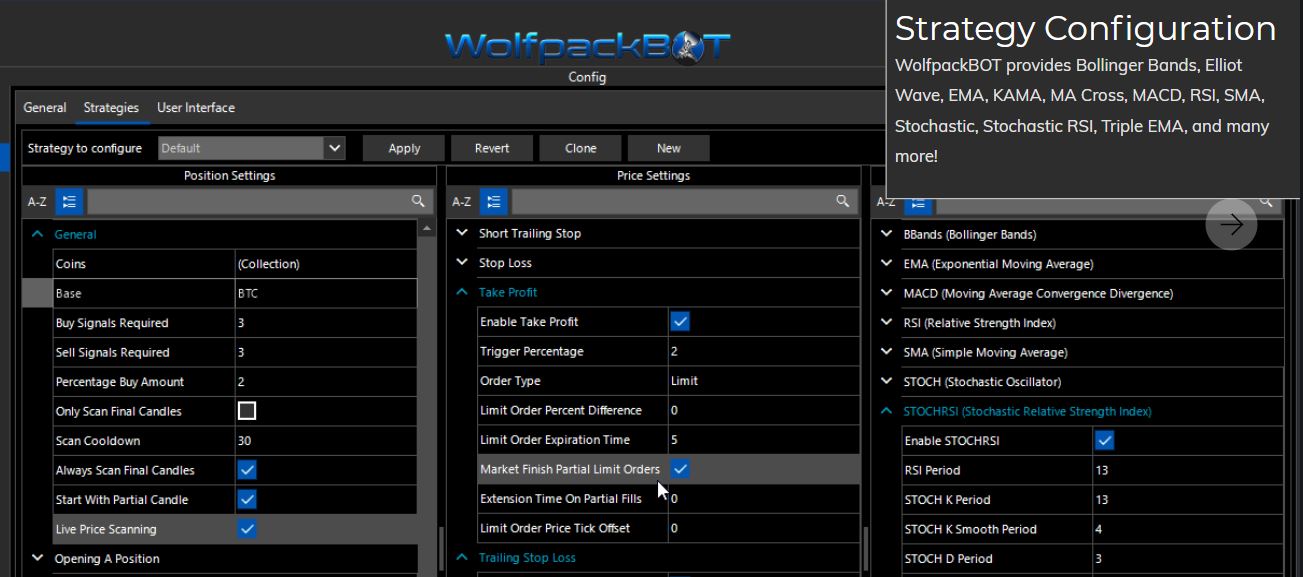Click Trigger Percentage value field
The image size is (1303, 577).
tap(764, 351)
